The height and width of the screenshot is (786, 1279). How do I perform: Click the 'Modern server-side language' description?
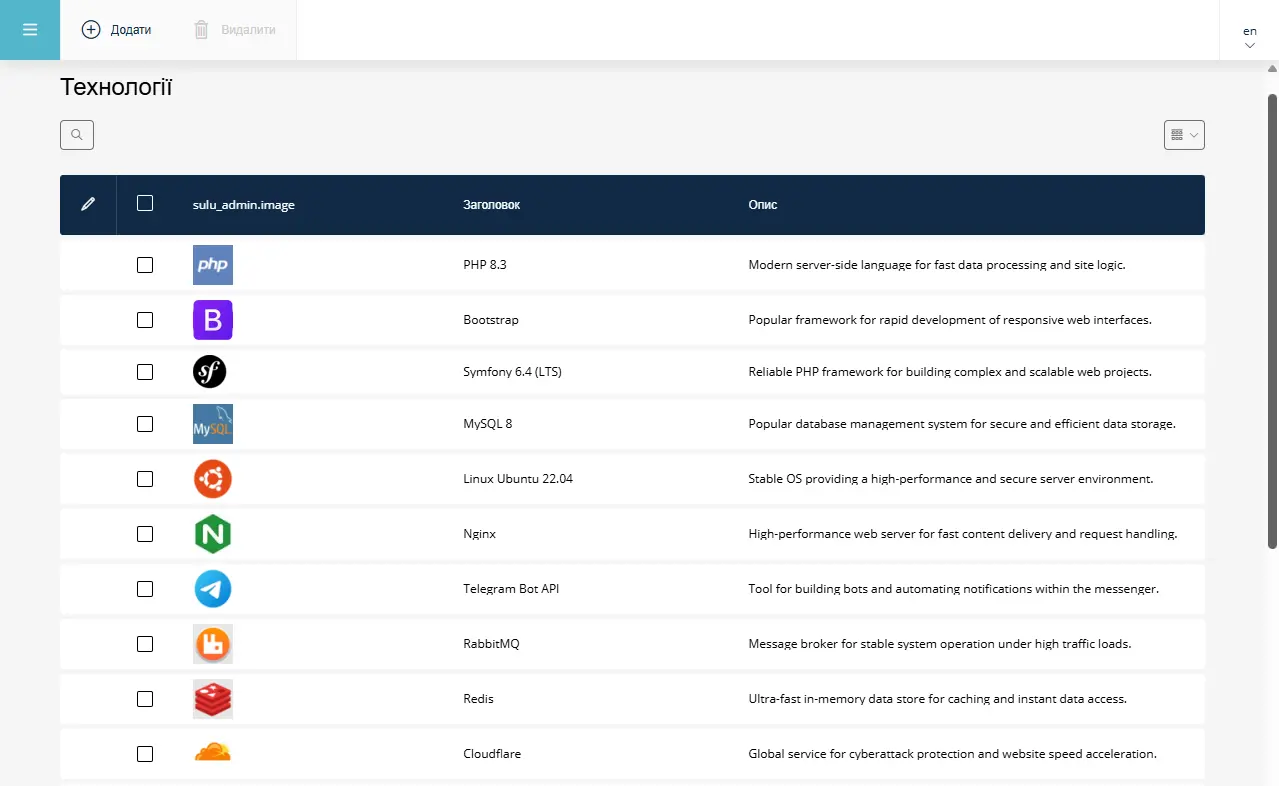point(937,265)
